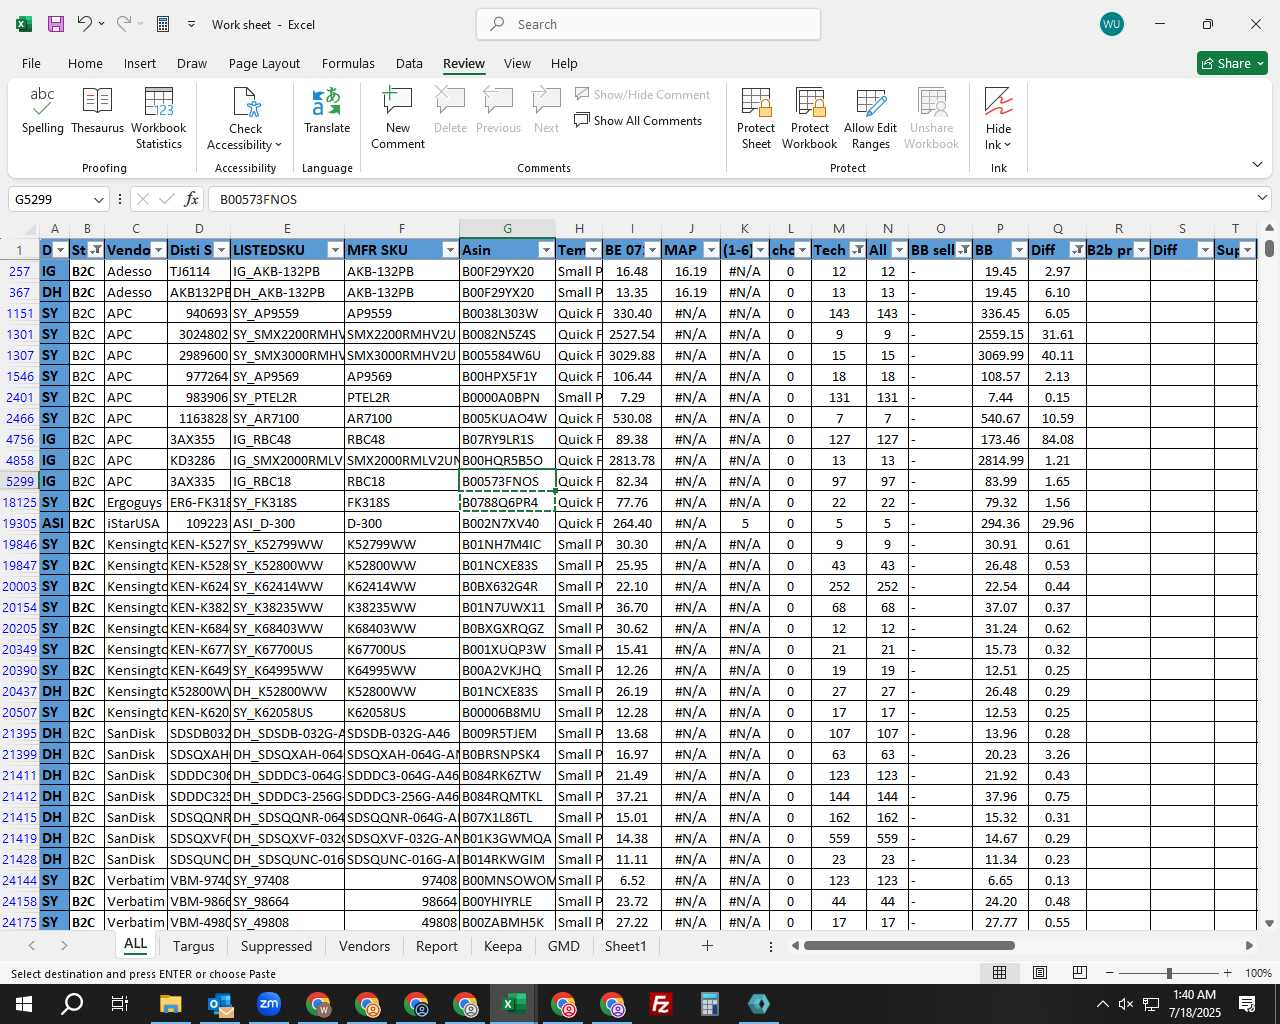Click the zoom out minus button
This screenshot has height=1024, width=1280.
(x=1110, y=973)
